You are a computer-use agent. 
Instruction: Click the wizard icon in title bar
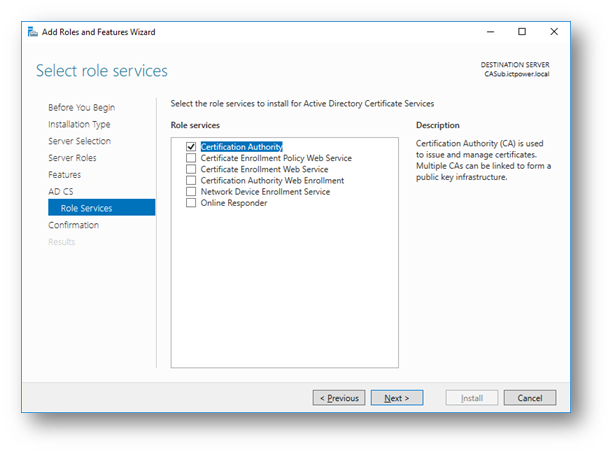pyautogui.click(x=32, y=32)
